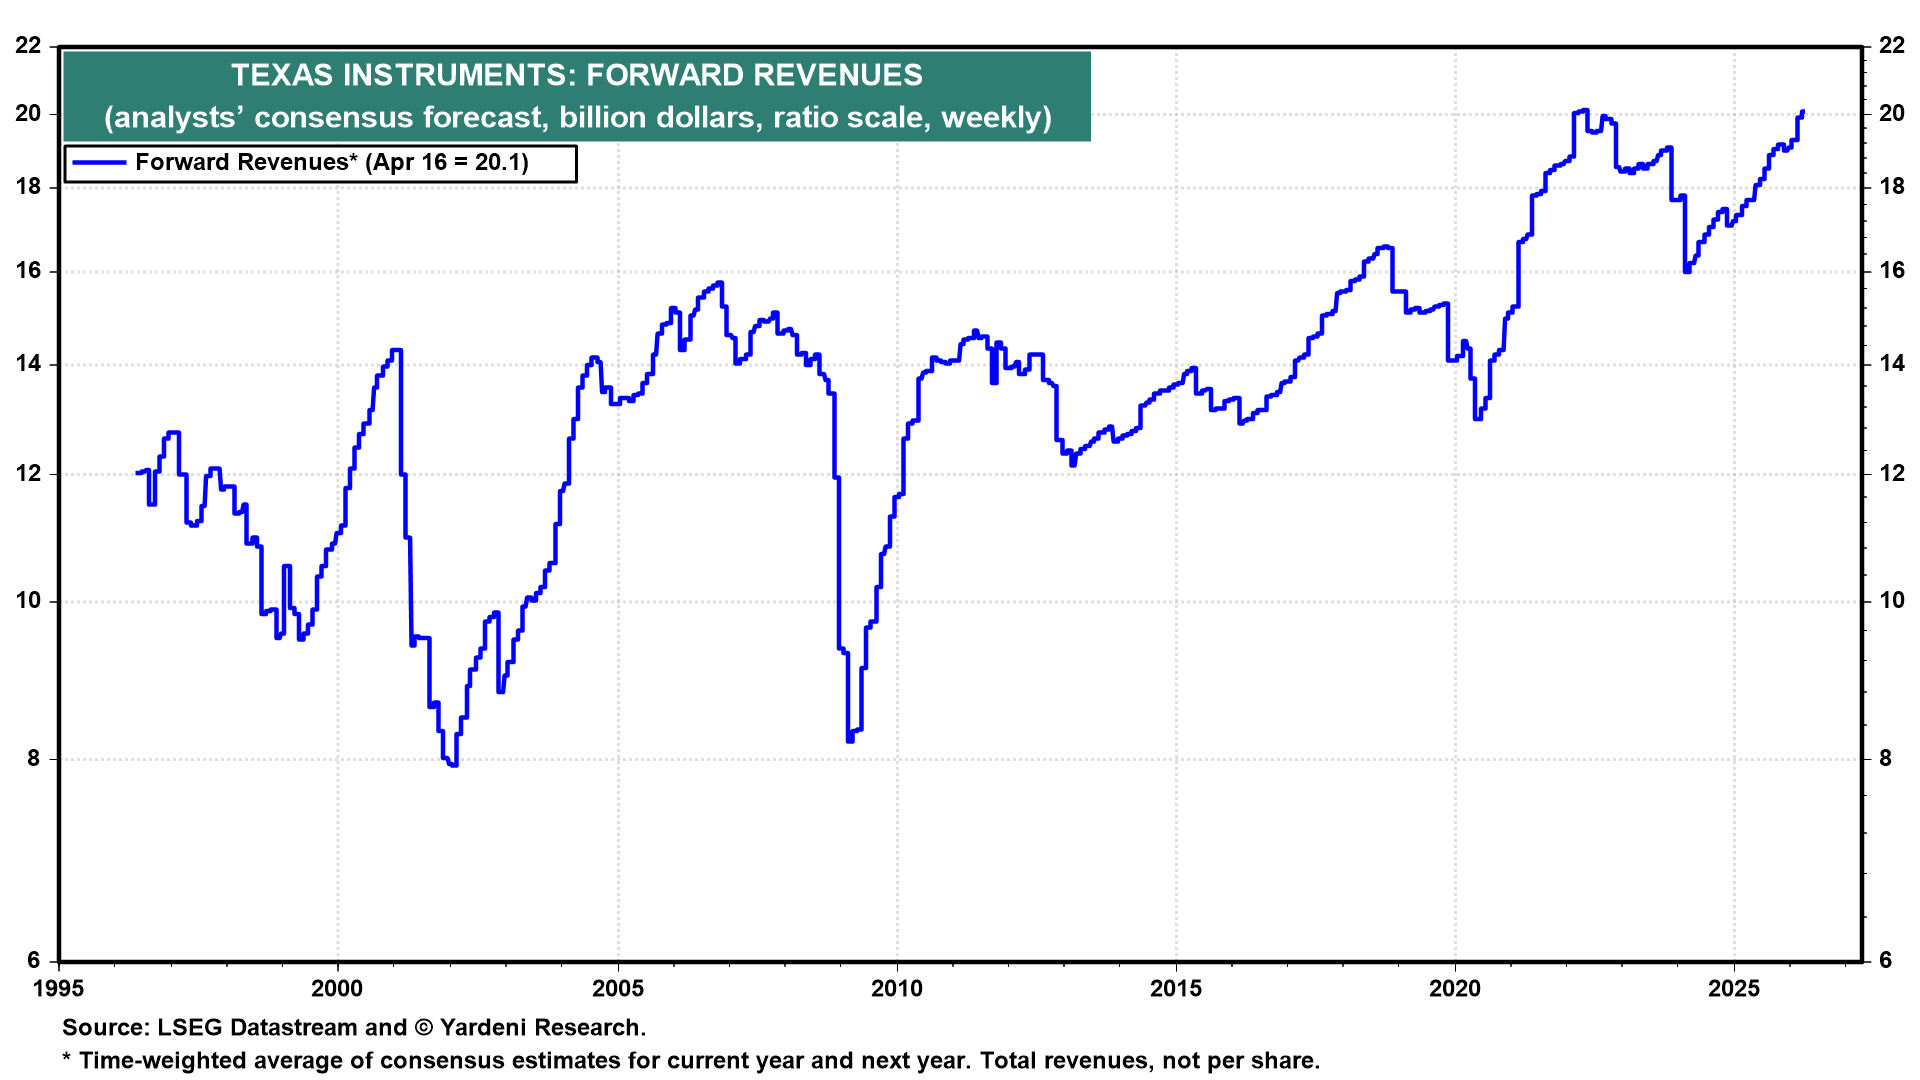Viewport: 1920px width, 1080px height.
Task: Click the 2025 x-axis label
Action: [1734, 989]
